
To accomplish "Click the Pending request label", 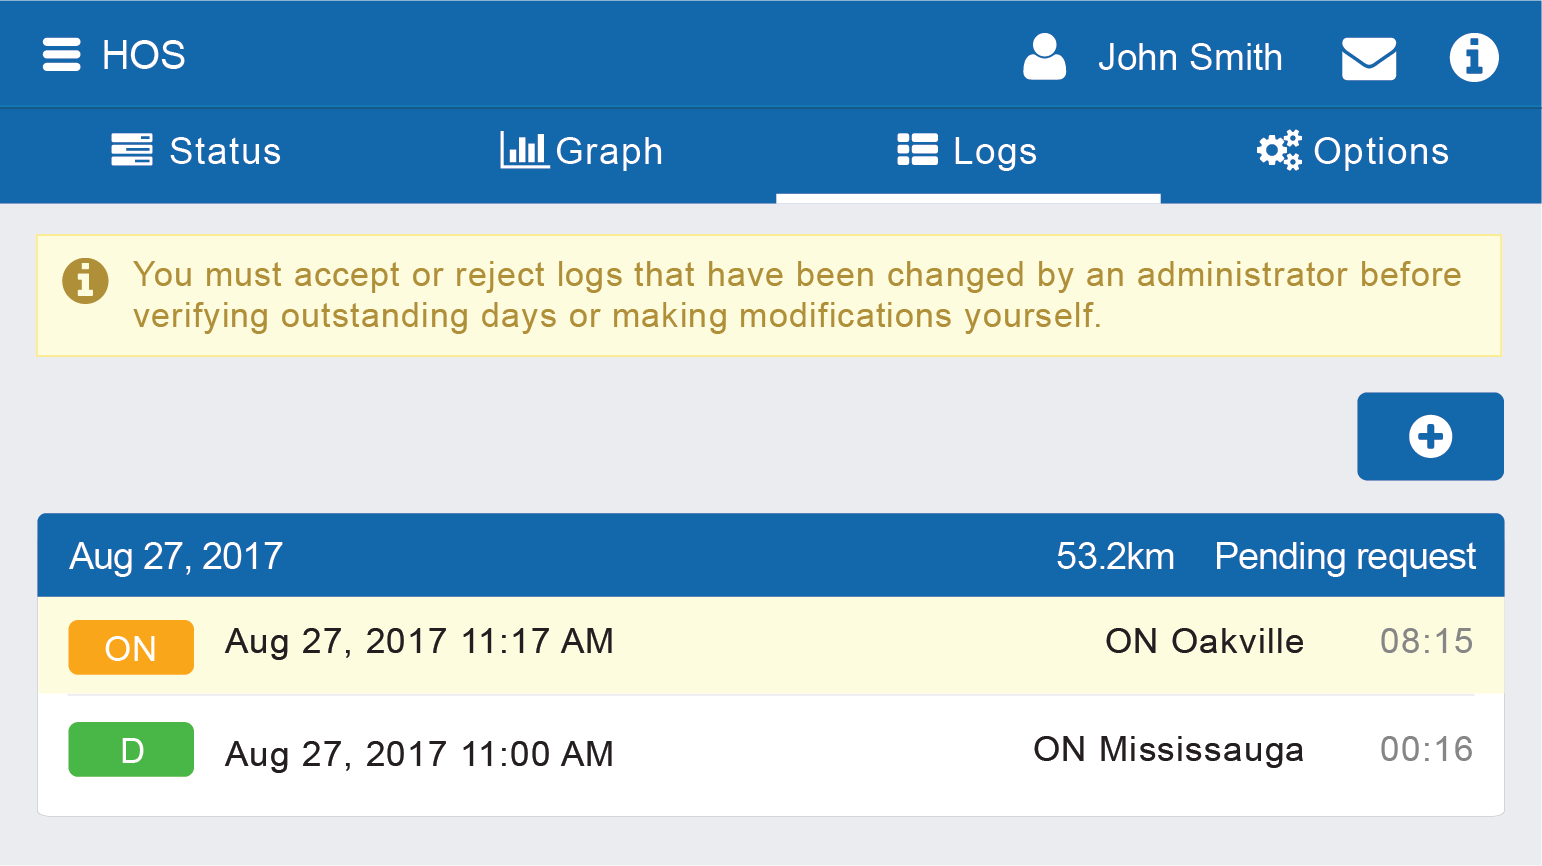I will coord(1344,557).
